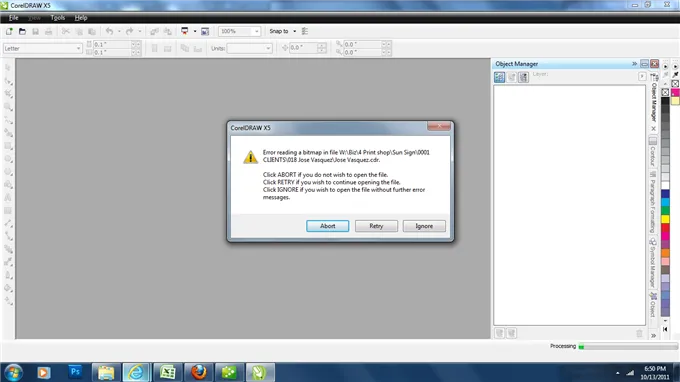Switch to the Paragraph Formatting docker tab
Image resolution: width=680 pixels, height=382 pixels.
pos(653,202)
